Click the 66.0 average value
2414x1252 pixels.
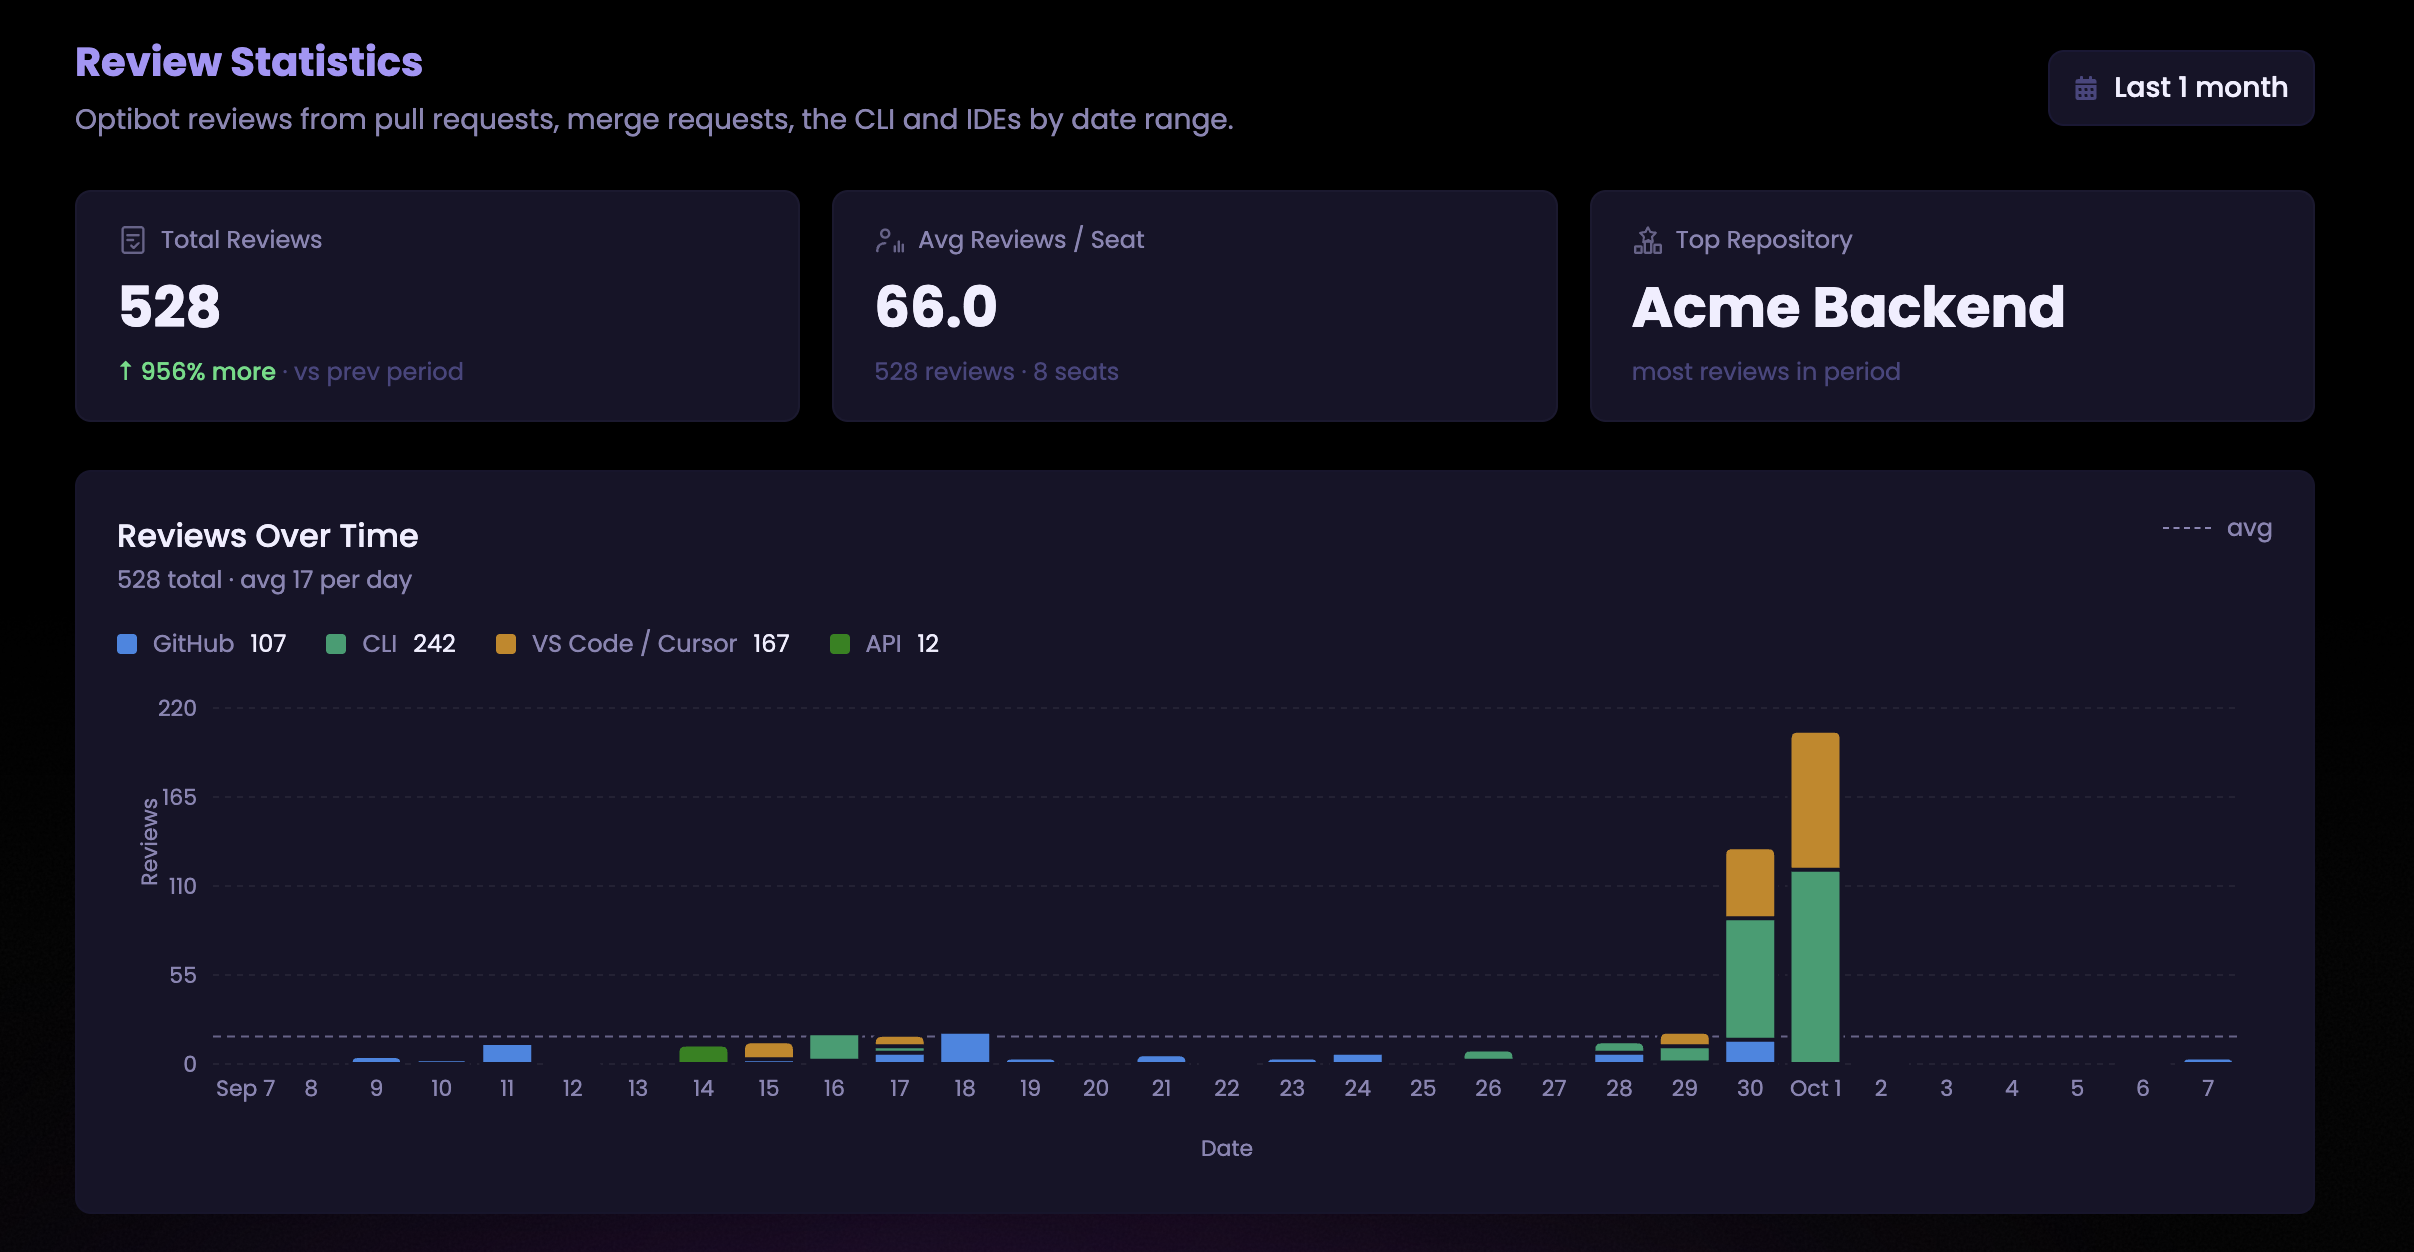click(936, 307)
